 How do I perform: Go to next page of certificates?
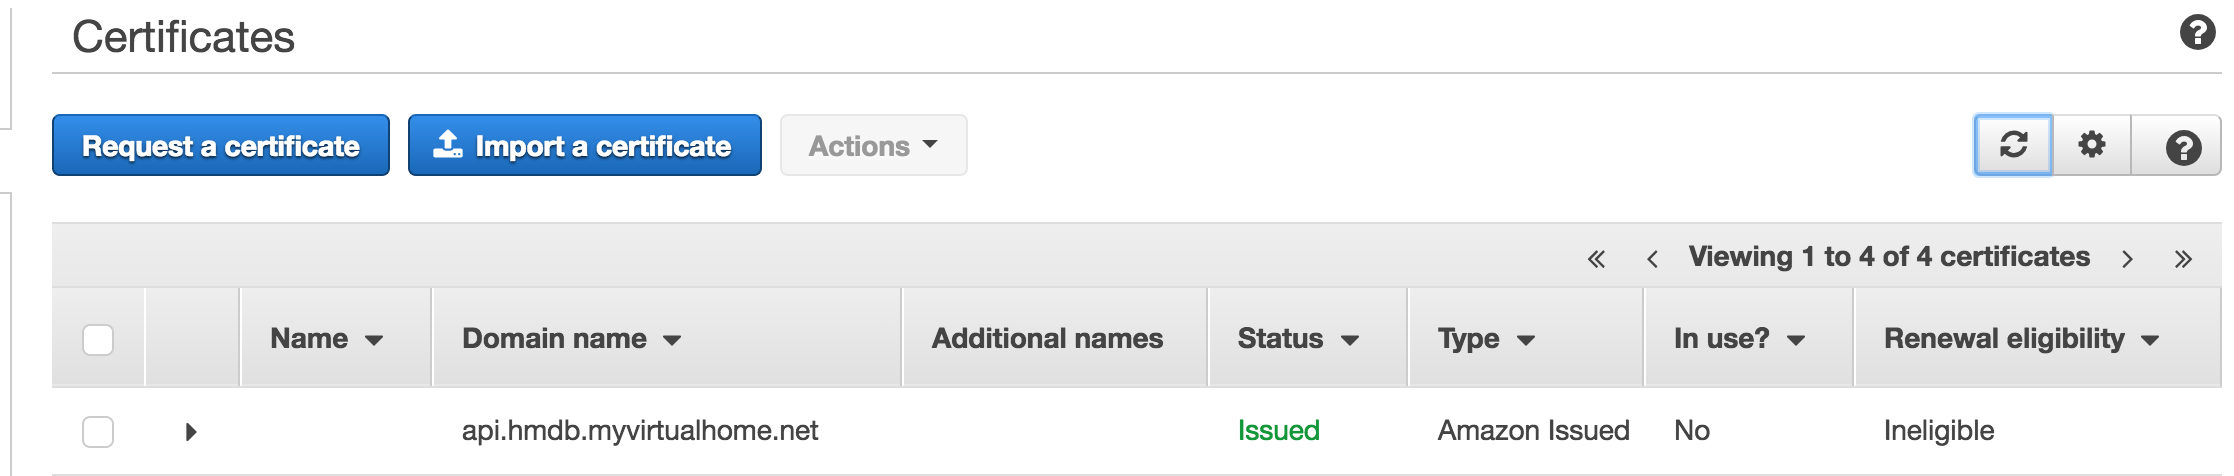[x=2127, y=259]
